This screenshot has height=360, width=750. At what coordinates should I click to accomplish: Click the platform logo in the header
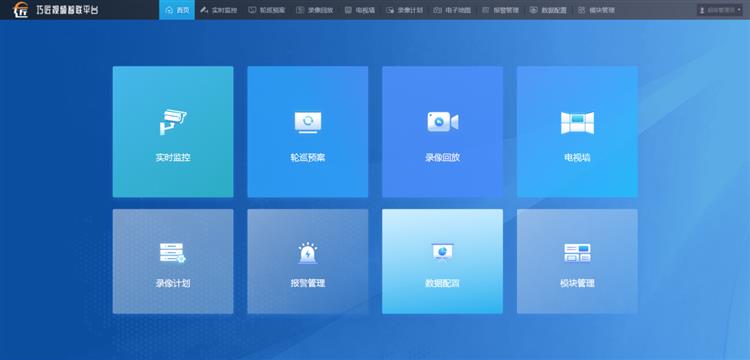(x=21, y=10)
